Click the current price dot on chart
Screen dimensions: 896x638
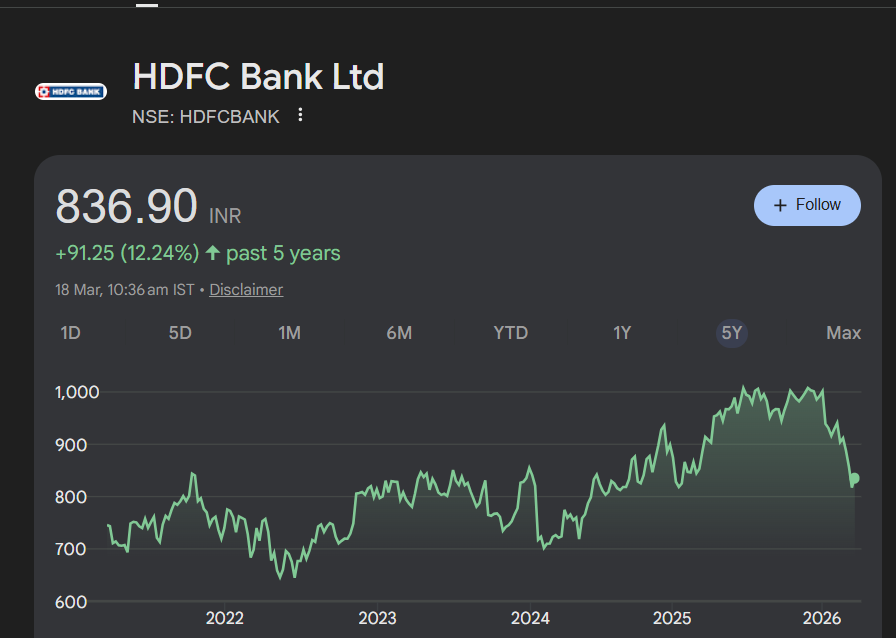coord(854,478)
